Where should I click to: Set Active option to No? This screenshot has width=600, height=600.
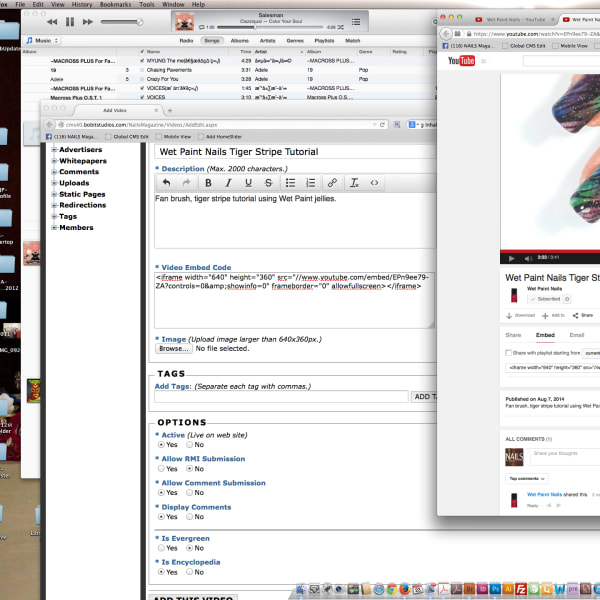click(189, 445)
